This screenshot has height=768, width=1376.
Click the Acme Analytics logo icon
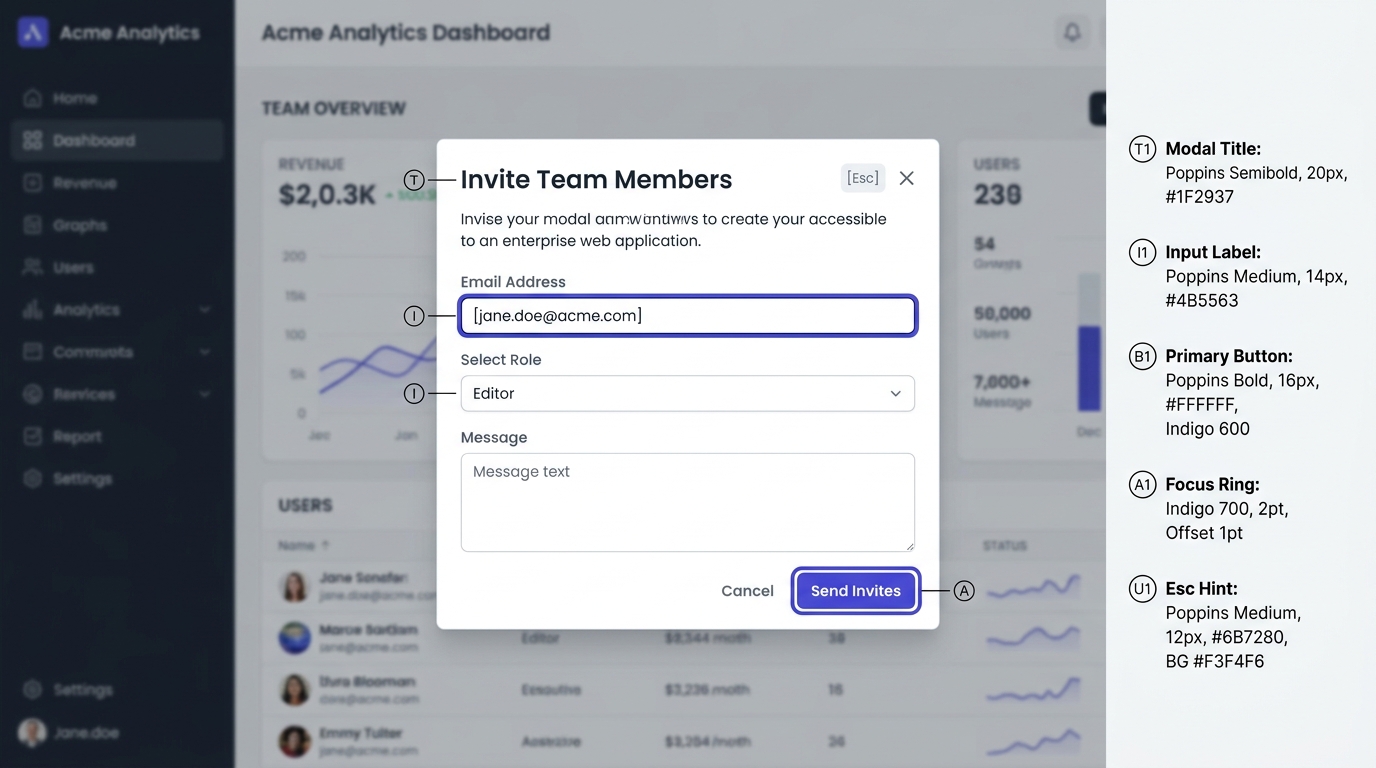pos(33,32)
